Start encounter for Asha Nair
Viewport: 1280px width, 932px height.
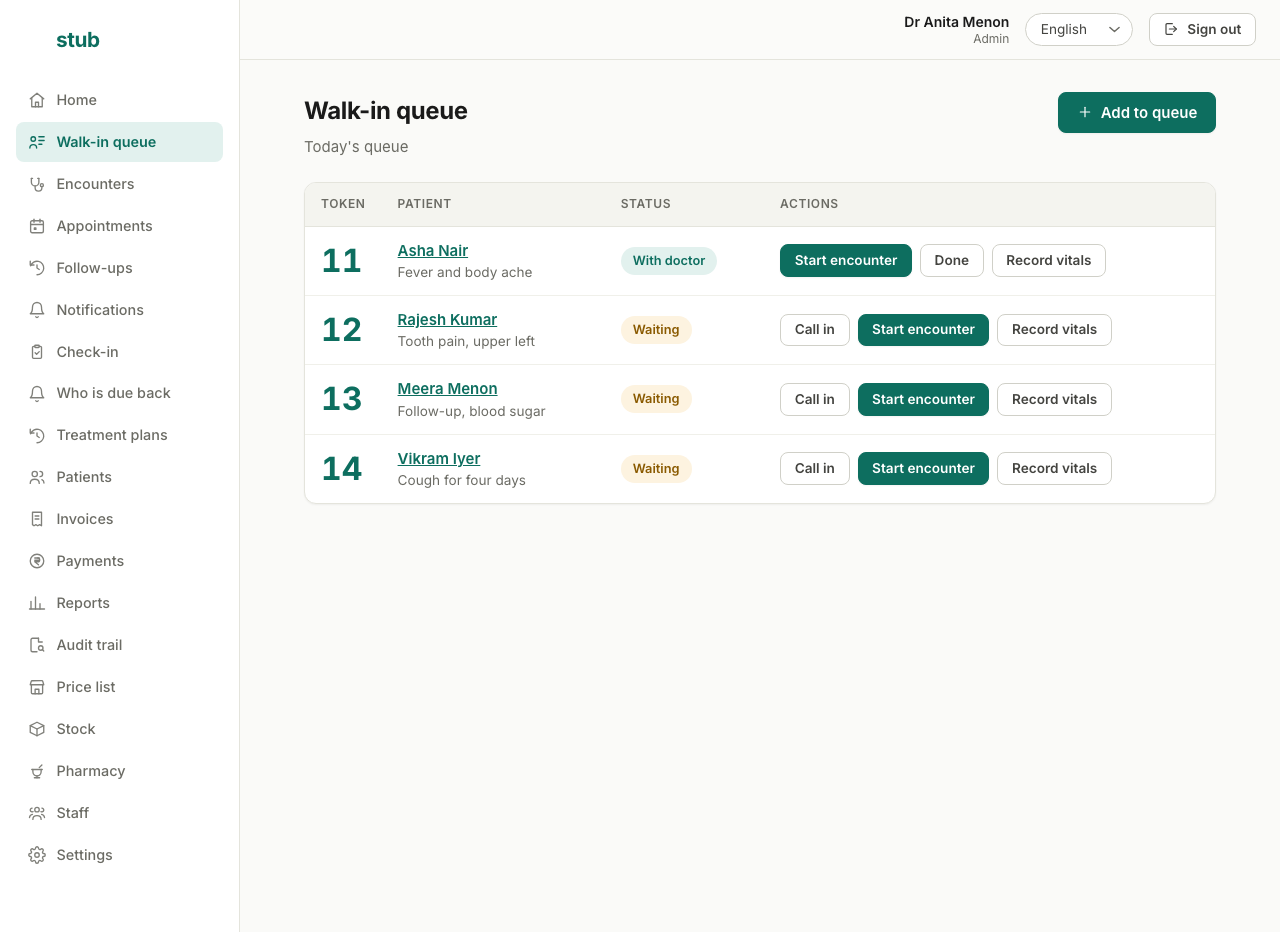(846, 260)
